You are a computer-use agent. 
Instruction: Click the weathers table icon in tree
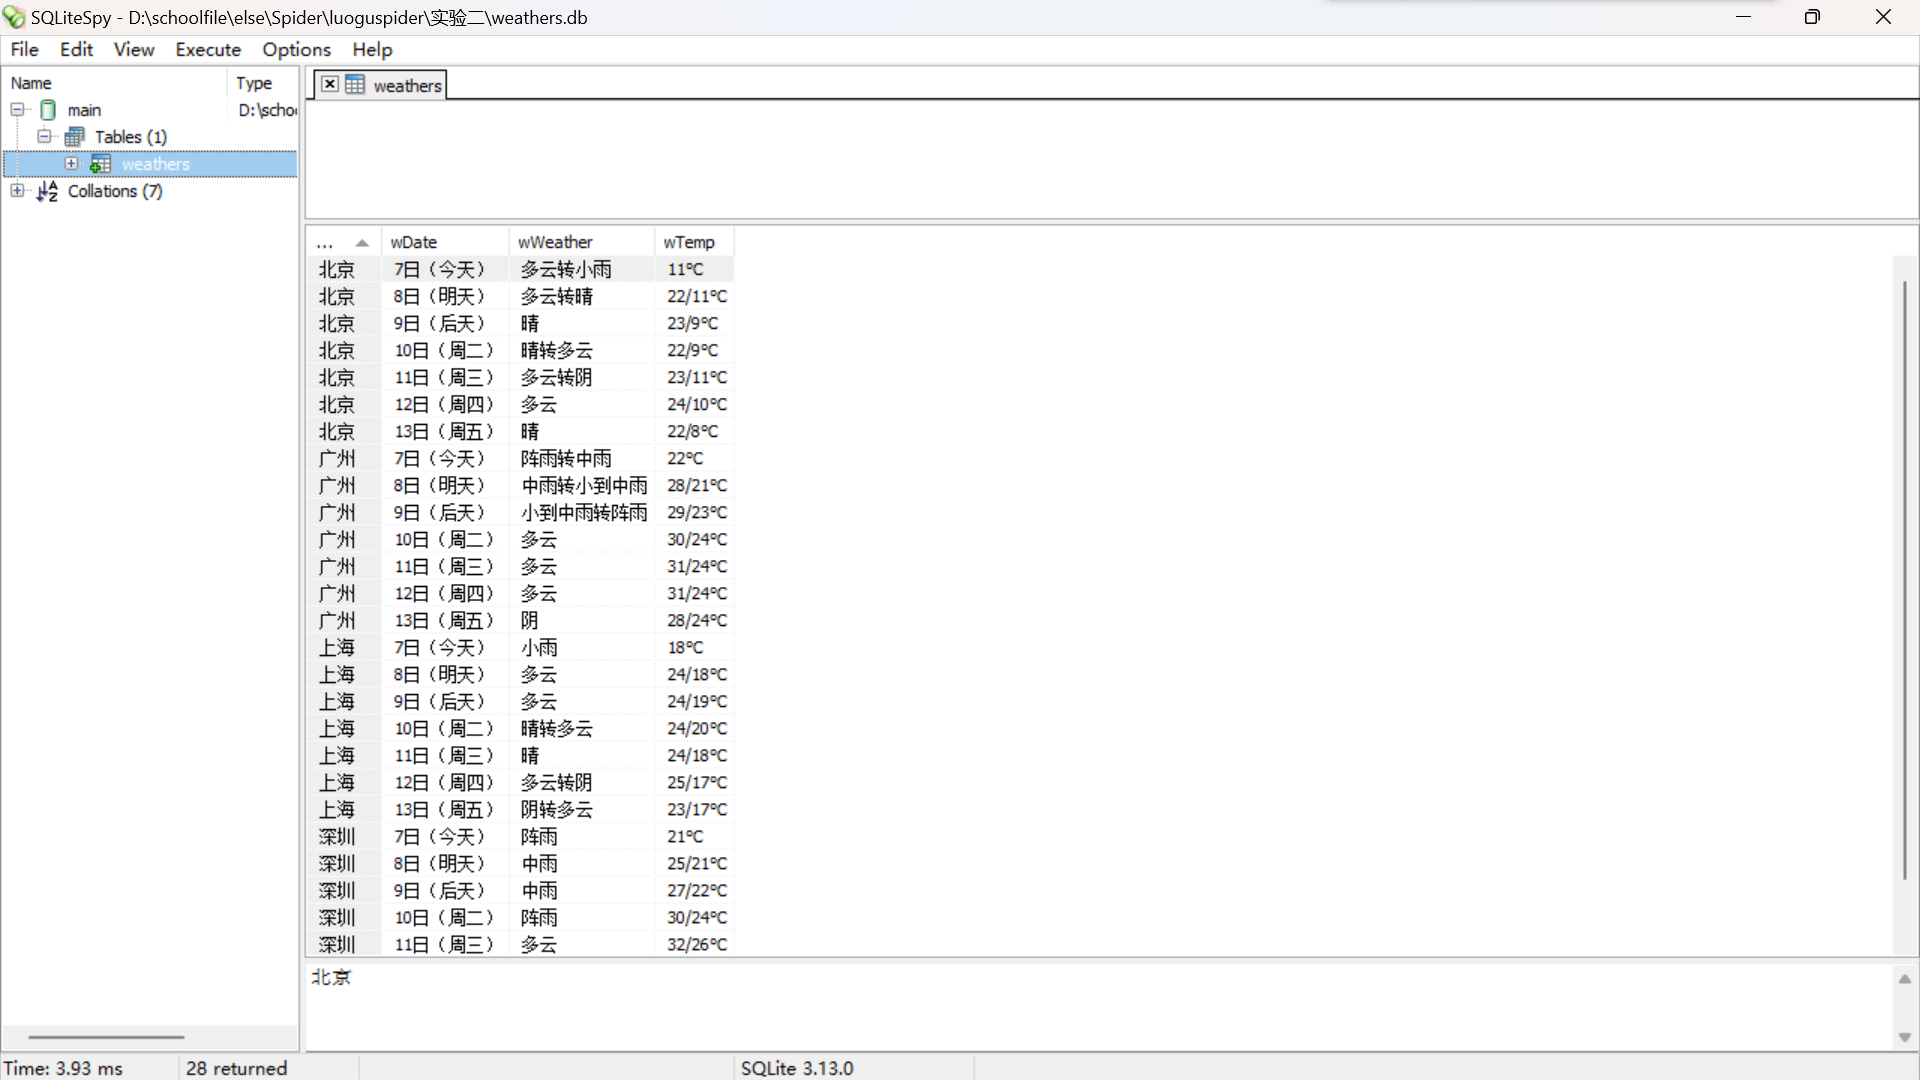[x=100, y=164]
